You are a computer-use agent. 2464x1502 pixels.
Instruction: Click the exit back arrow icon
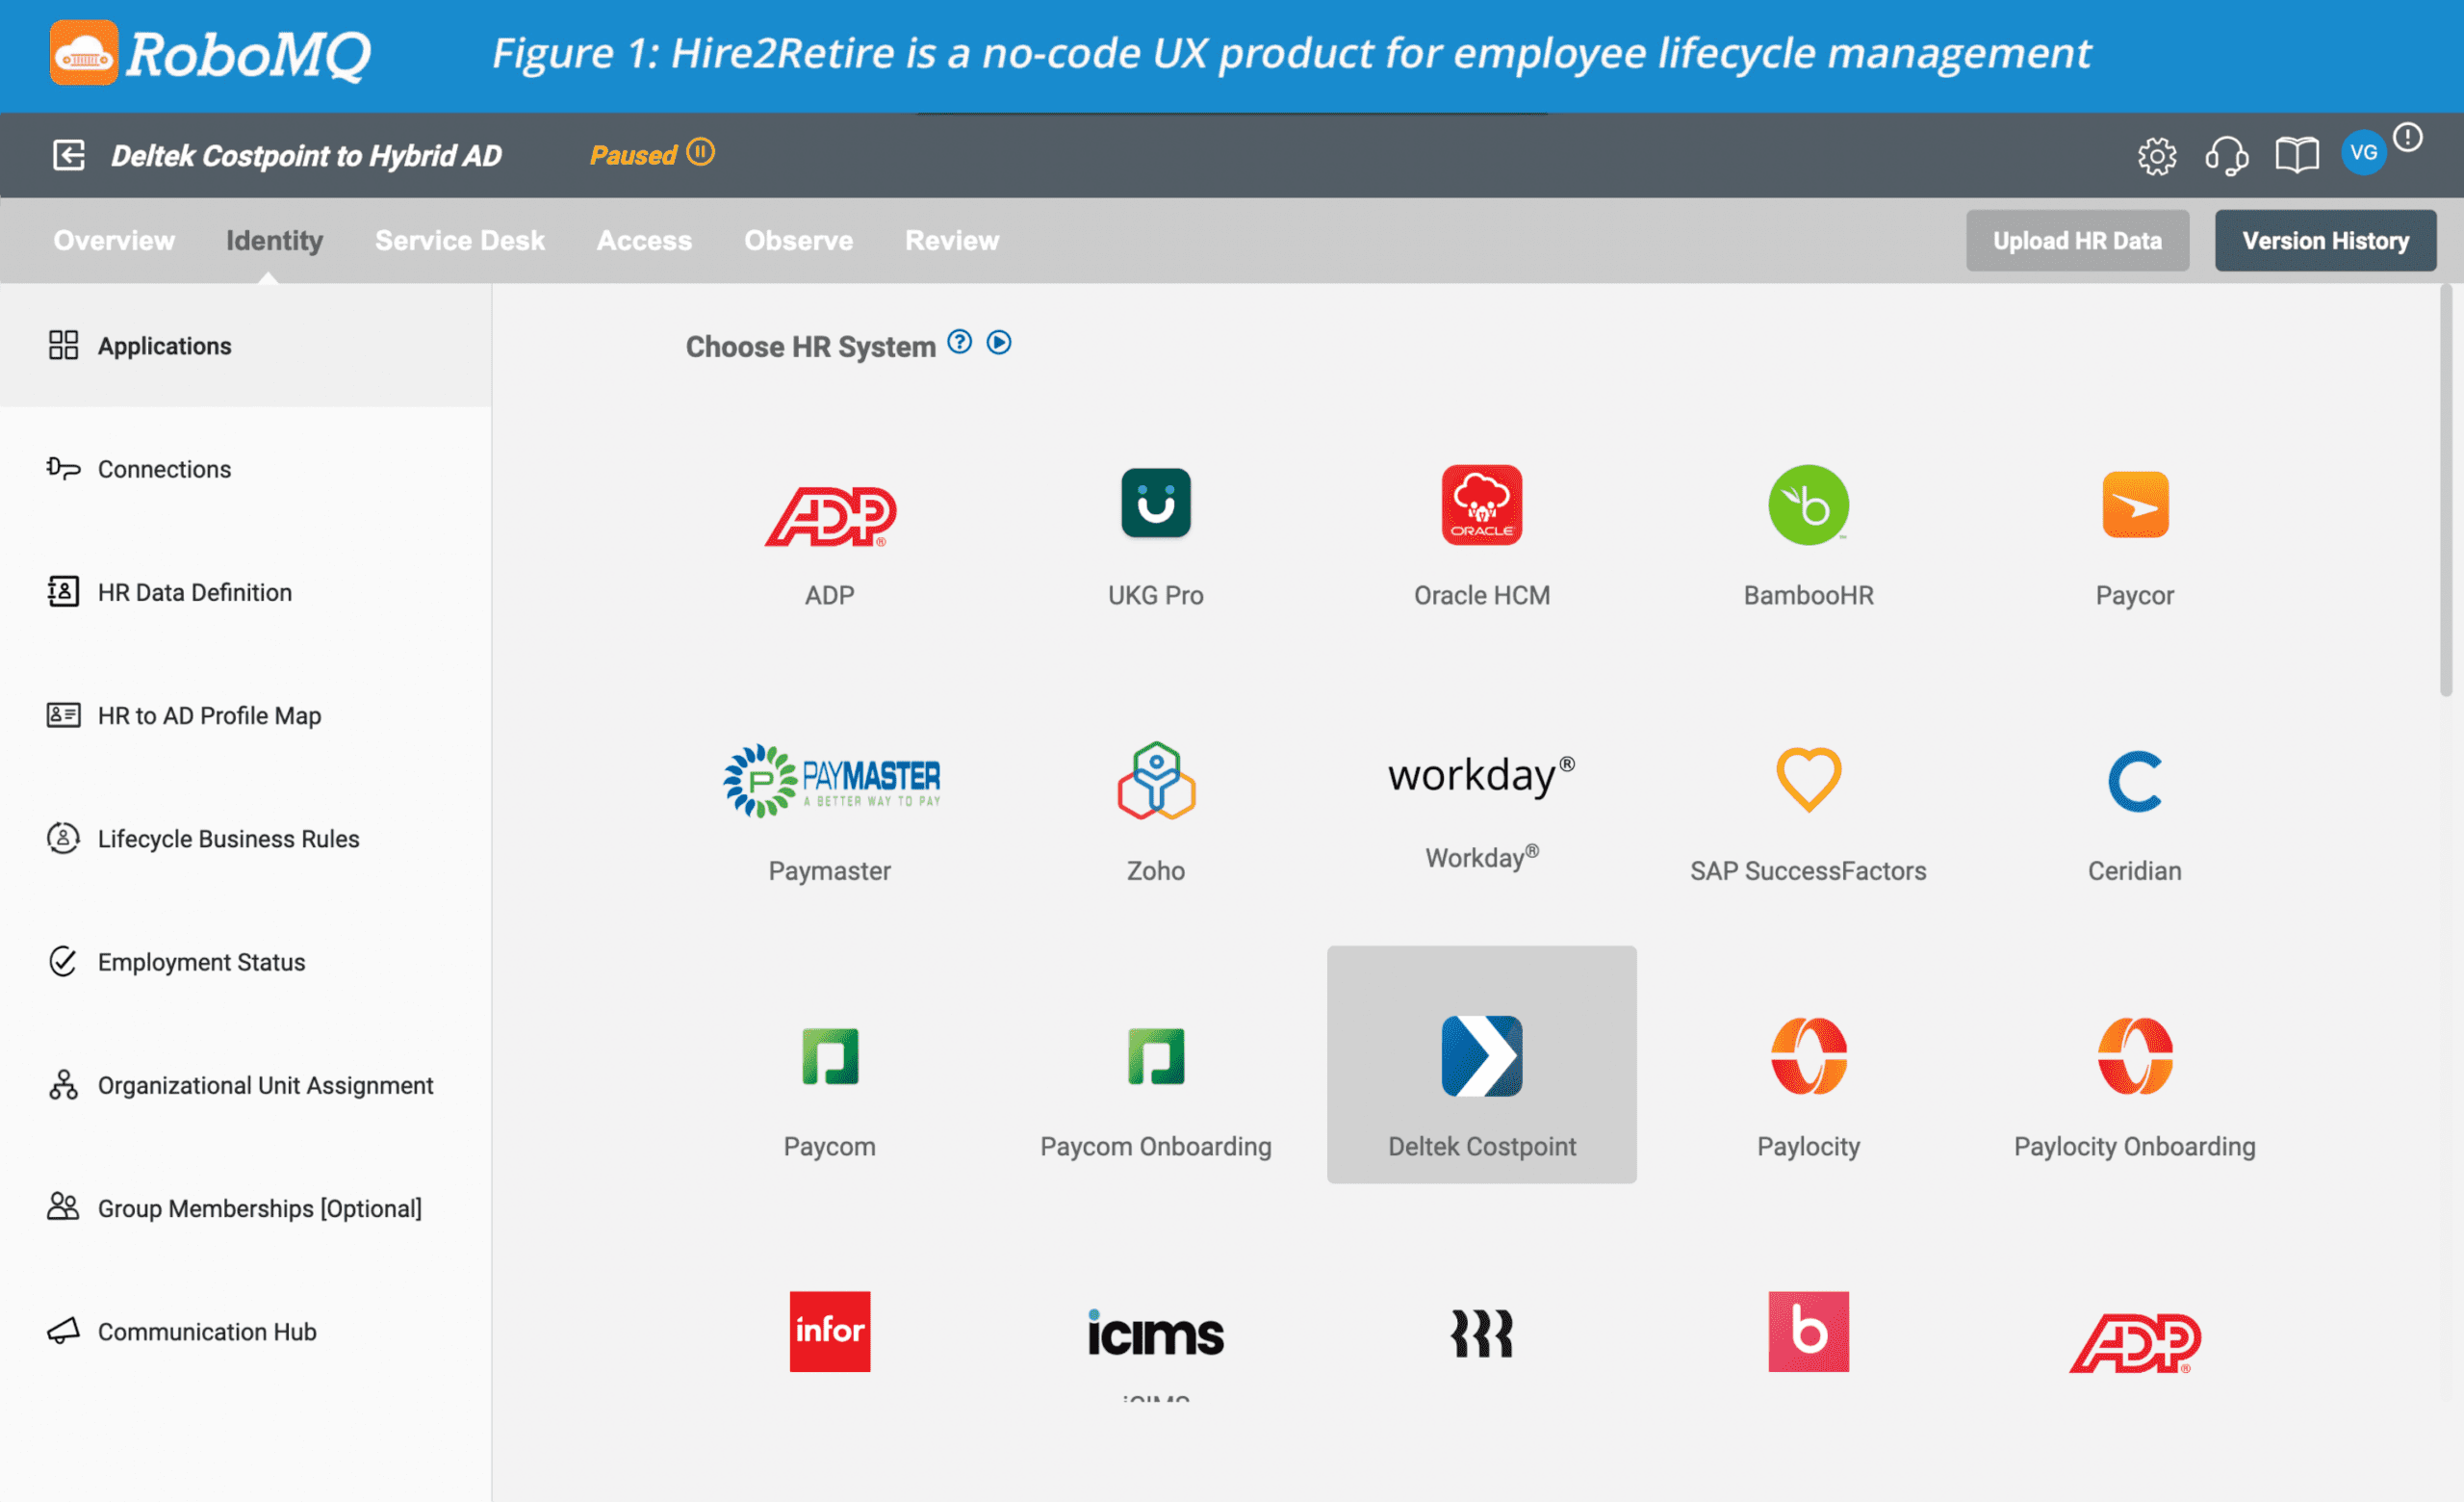(69, 155)
